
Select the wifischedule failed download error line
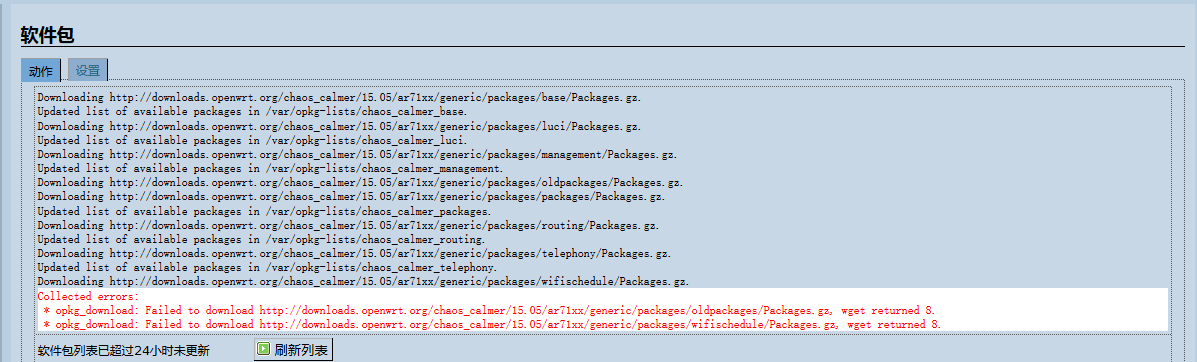[x=492, y=325]
